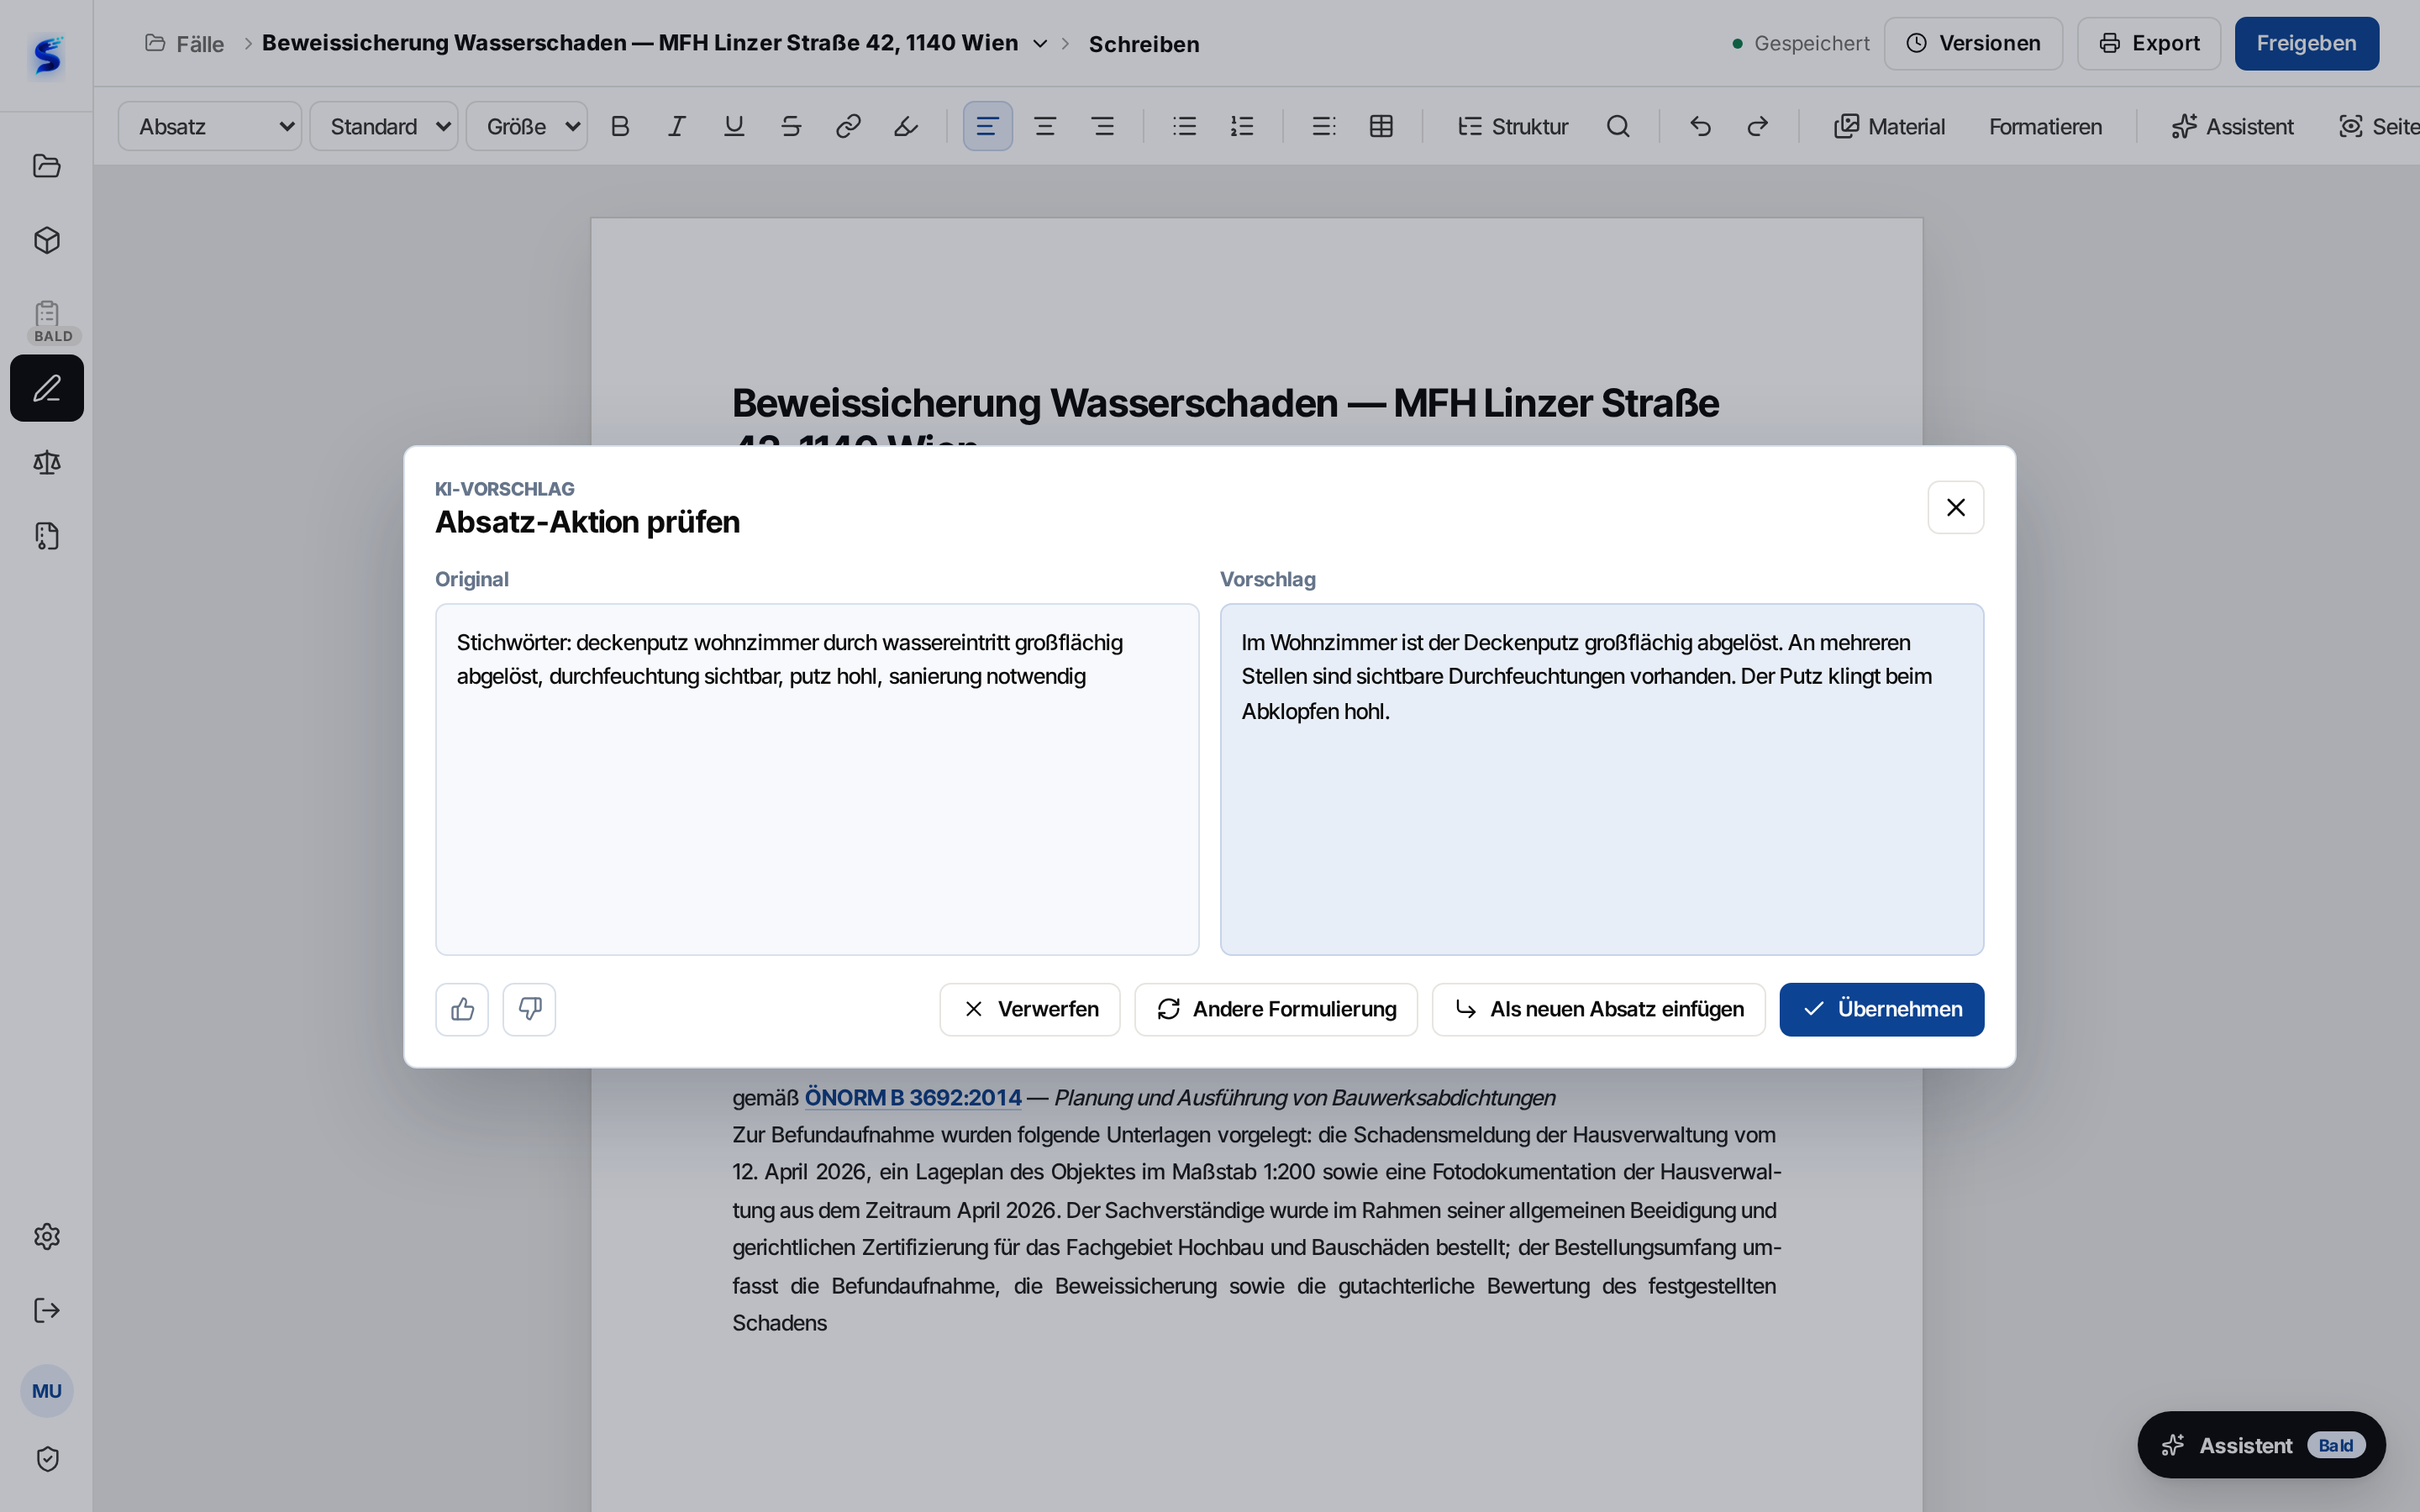
Task: Open the Material panel
Action: [x=1889, y=126]
